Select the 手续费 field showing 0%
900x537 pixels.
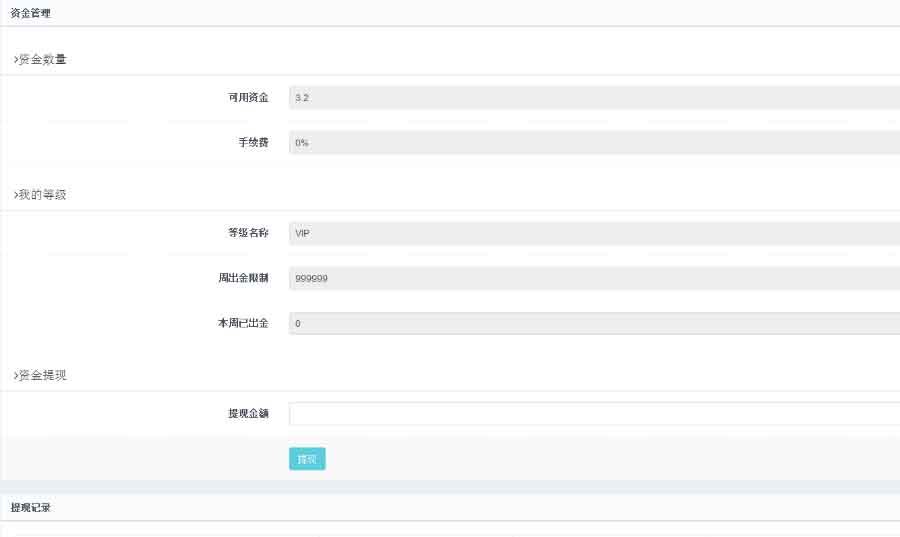point(594,143)
